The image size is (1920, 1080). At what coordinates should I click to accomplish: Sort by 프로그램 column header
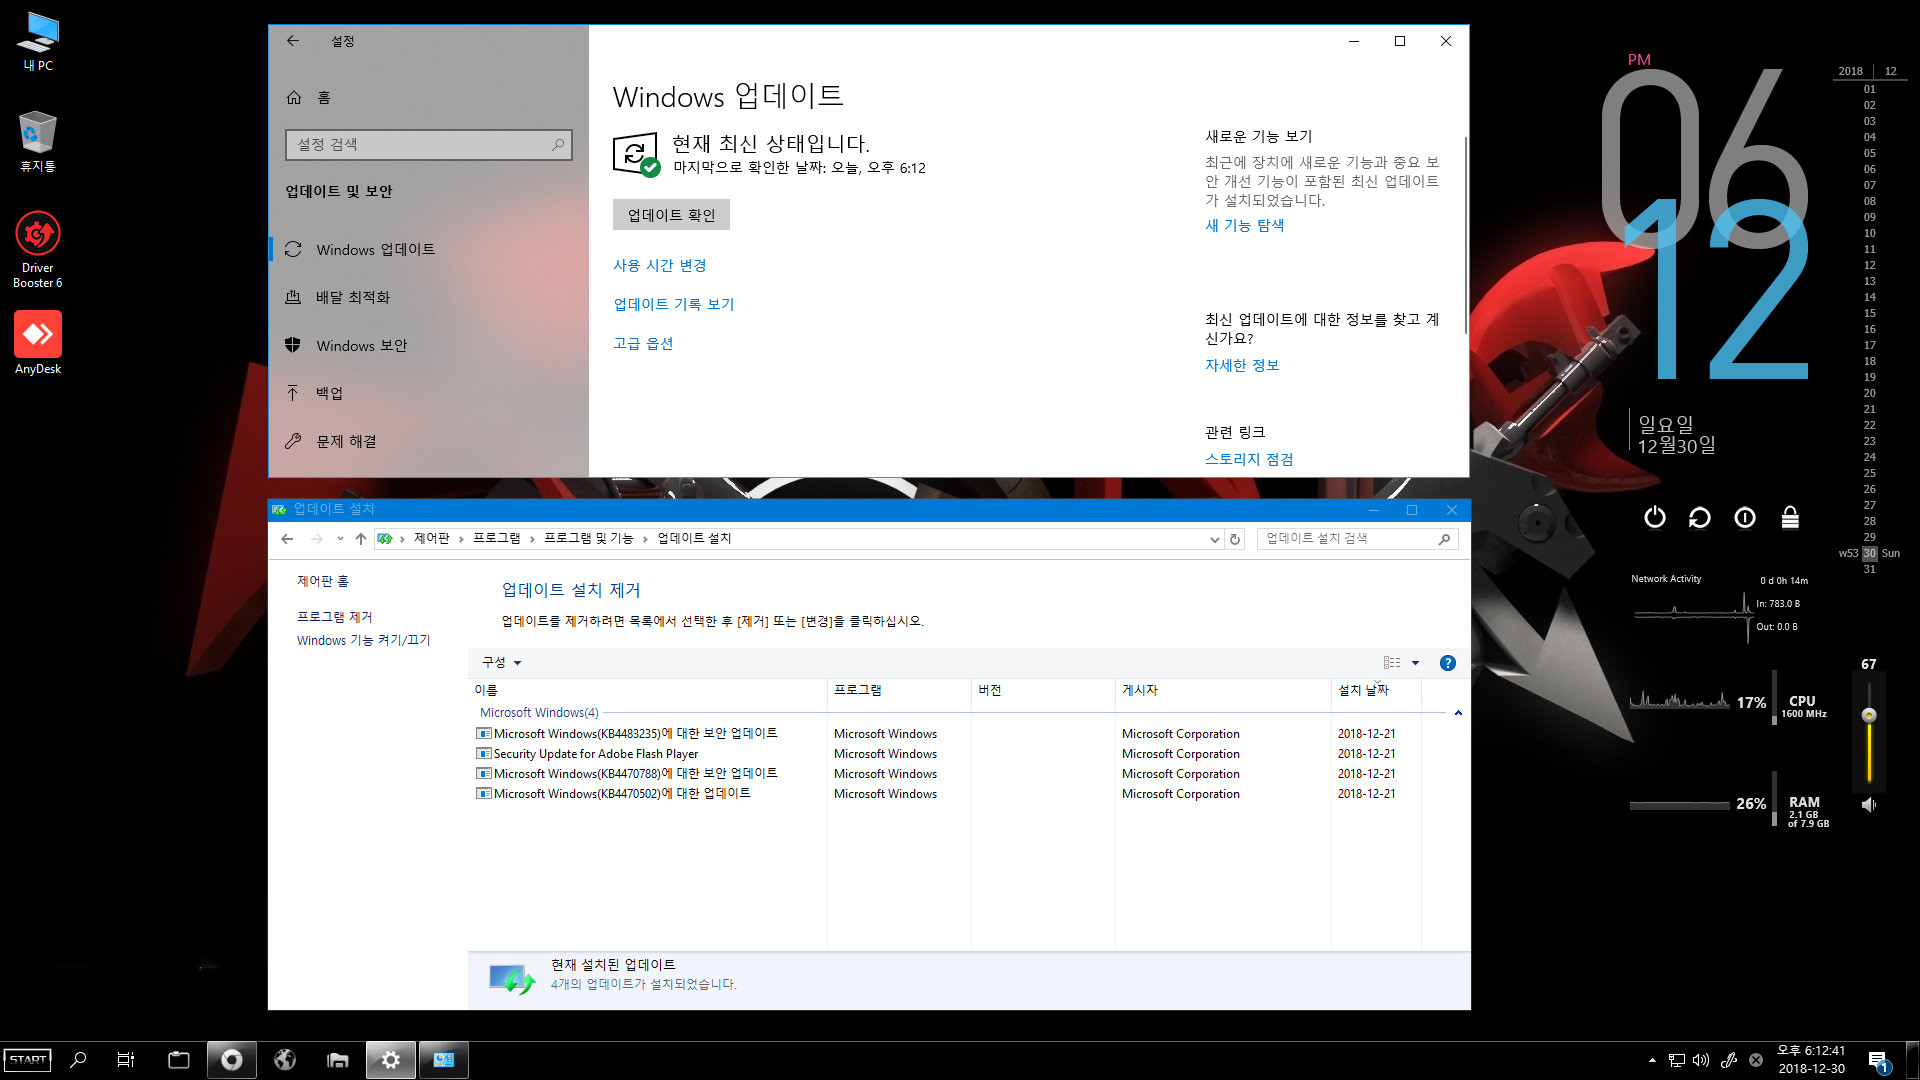(x=900, y=690)
